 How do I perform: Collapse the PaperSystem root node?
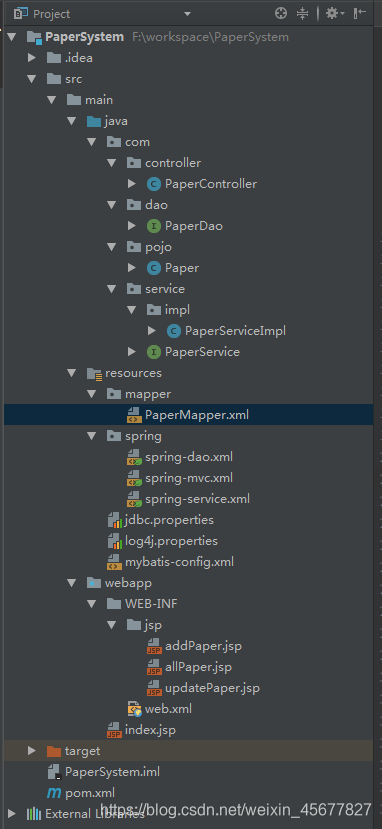coord(12,38)
